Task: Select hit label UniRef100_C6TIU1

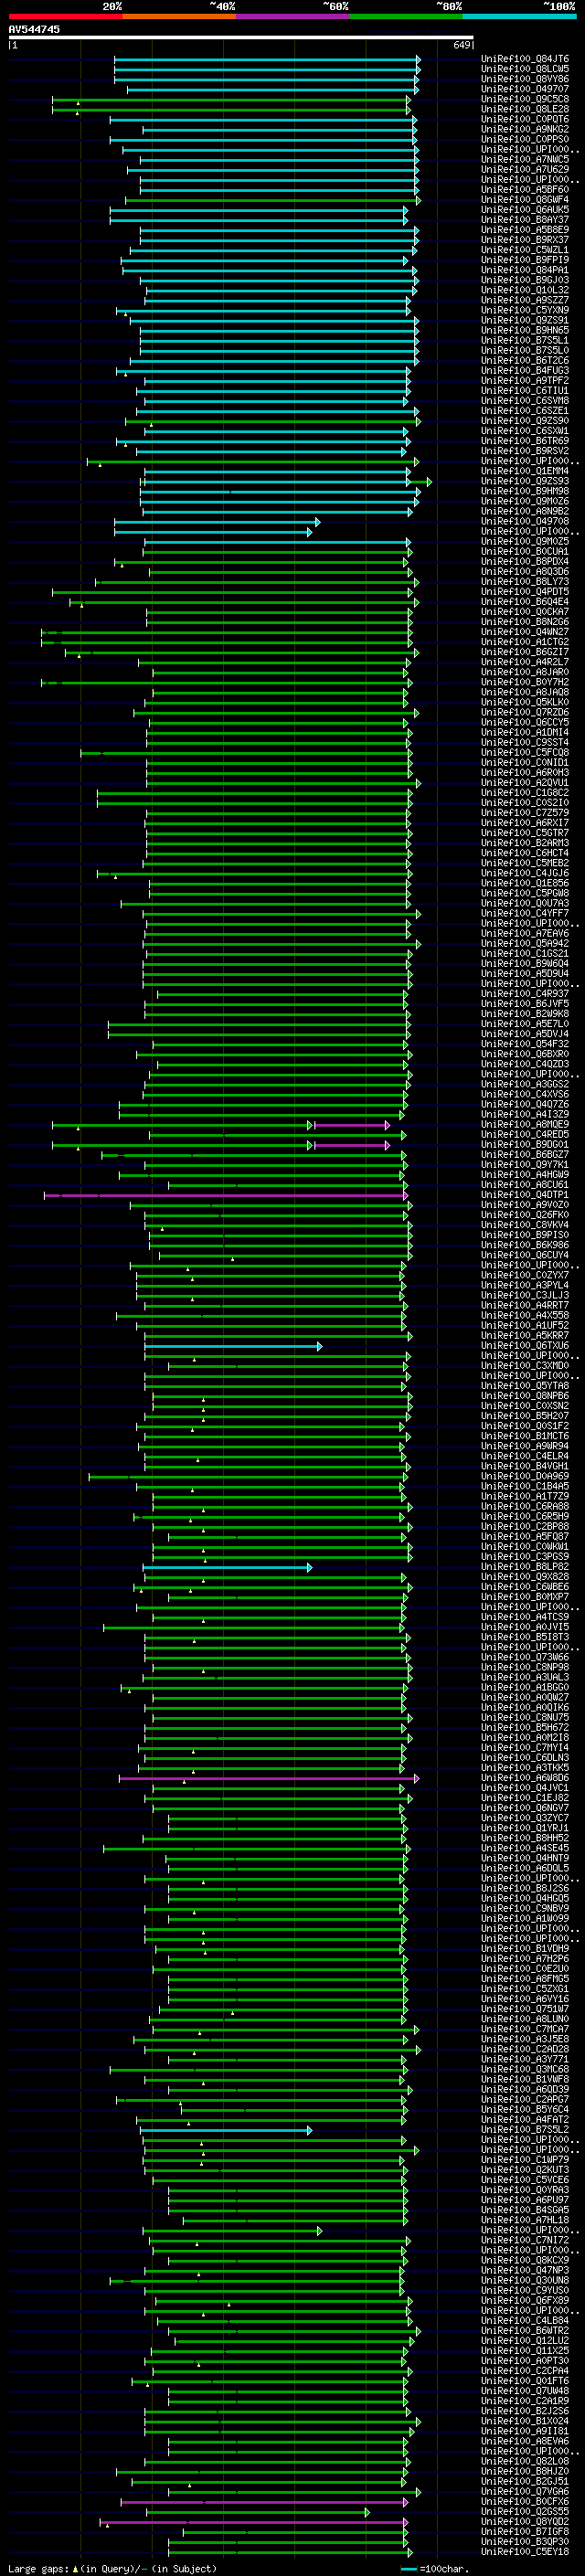Action: pyautogui.click(x=525, y=391)
